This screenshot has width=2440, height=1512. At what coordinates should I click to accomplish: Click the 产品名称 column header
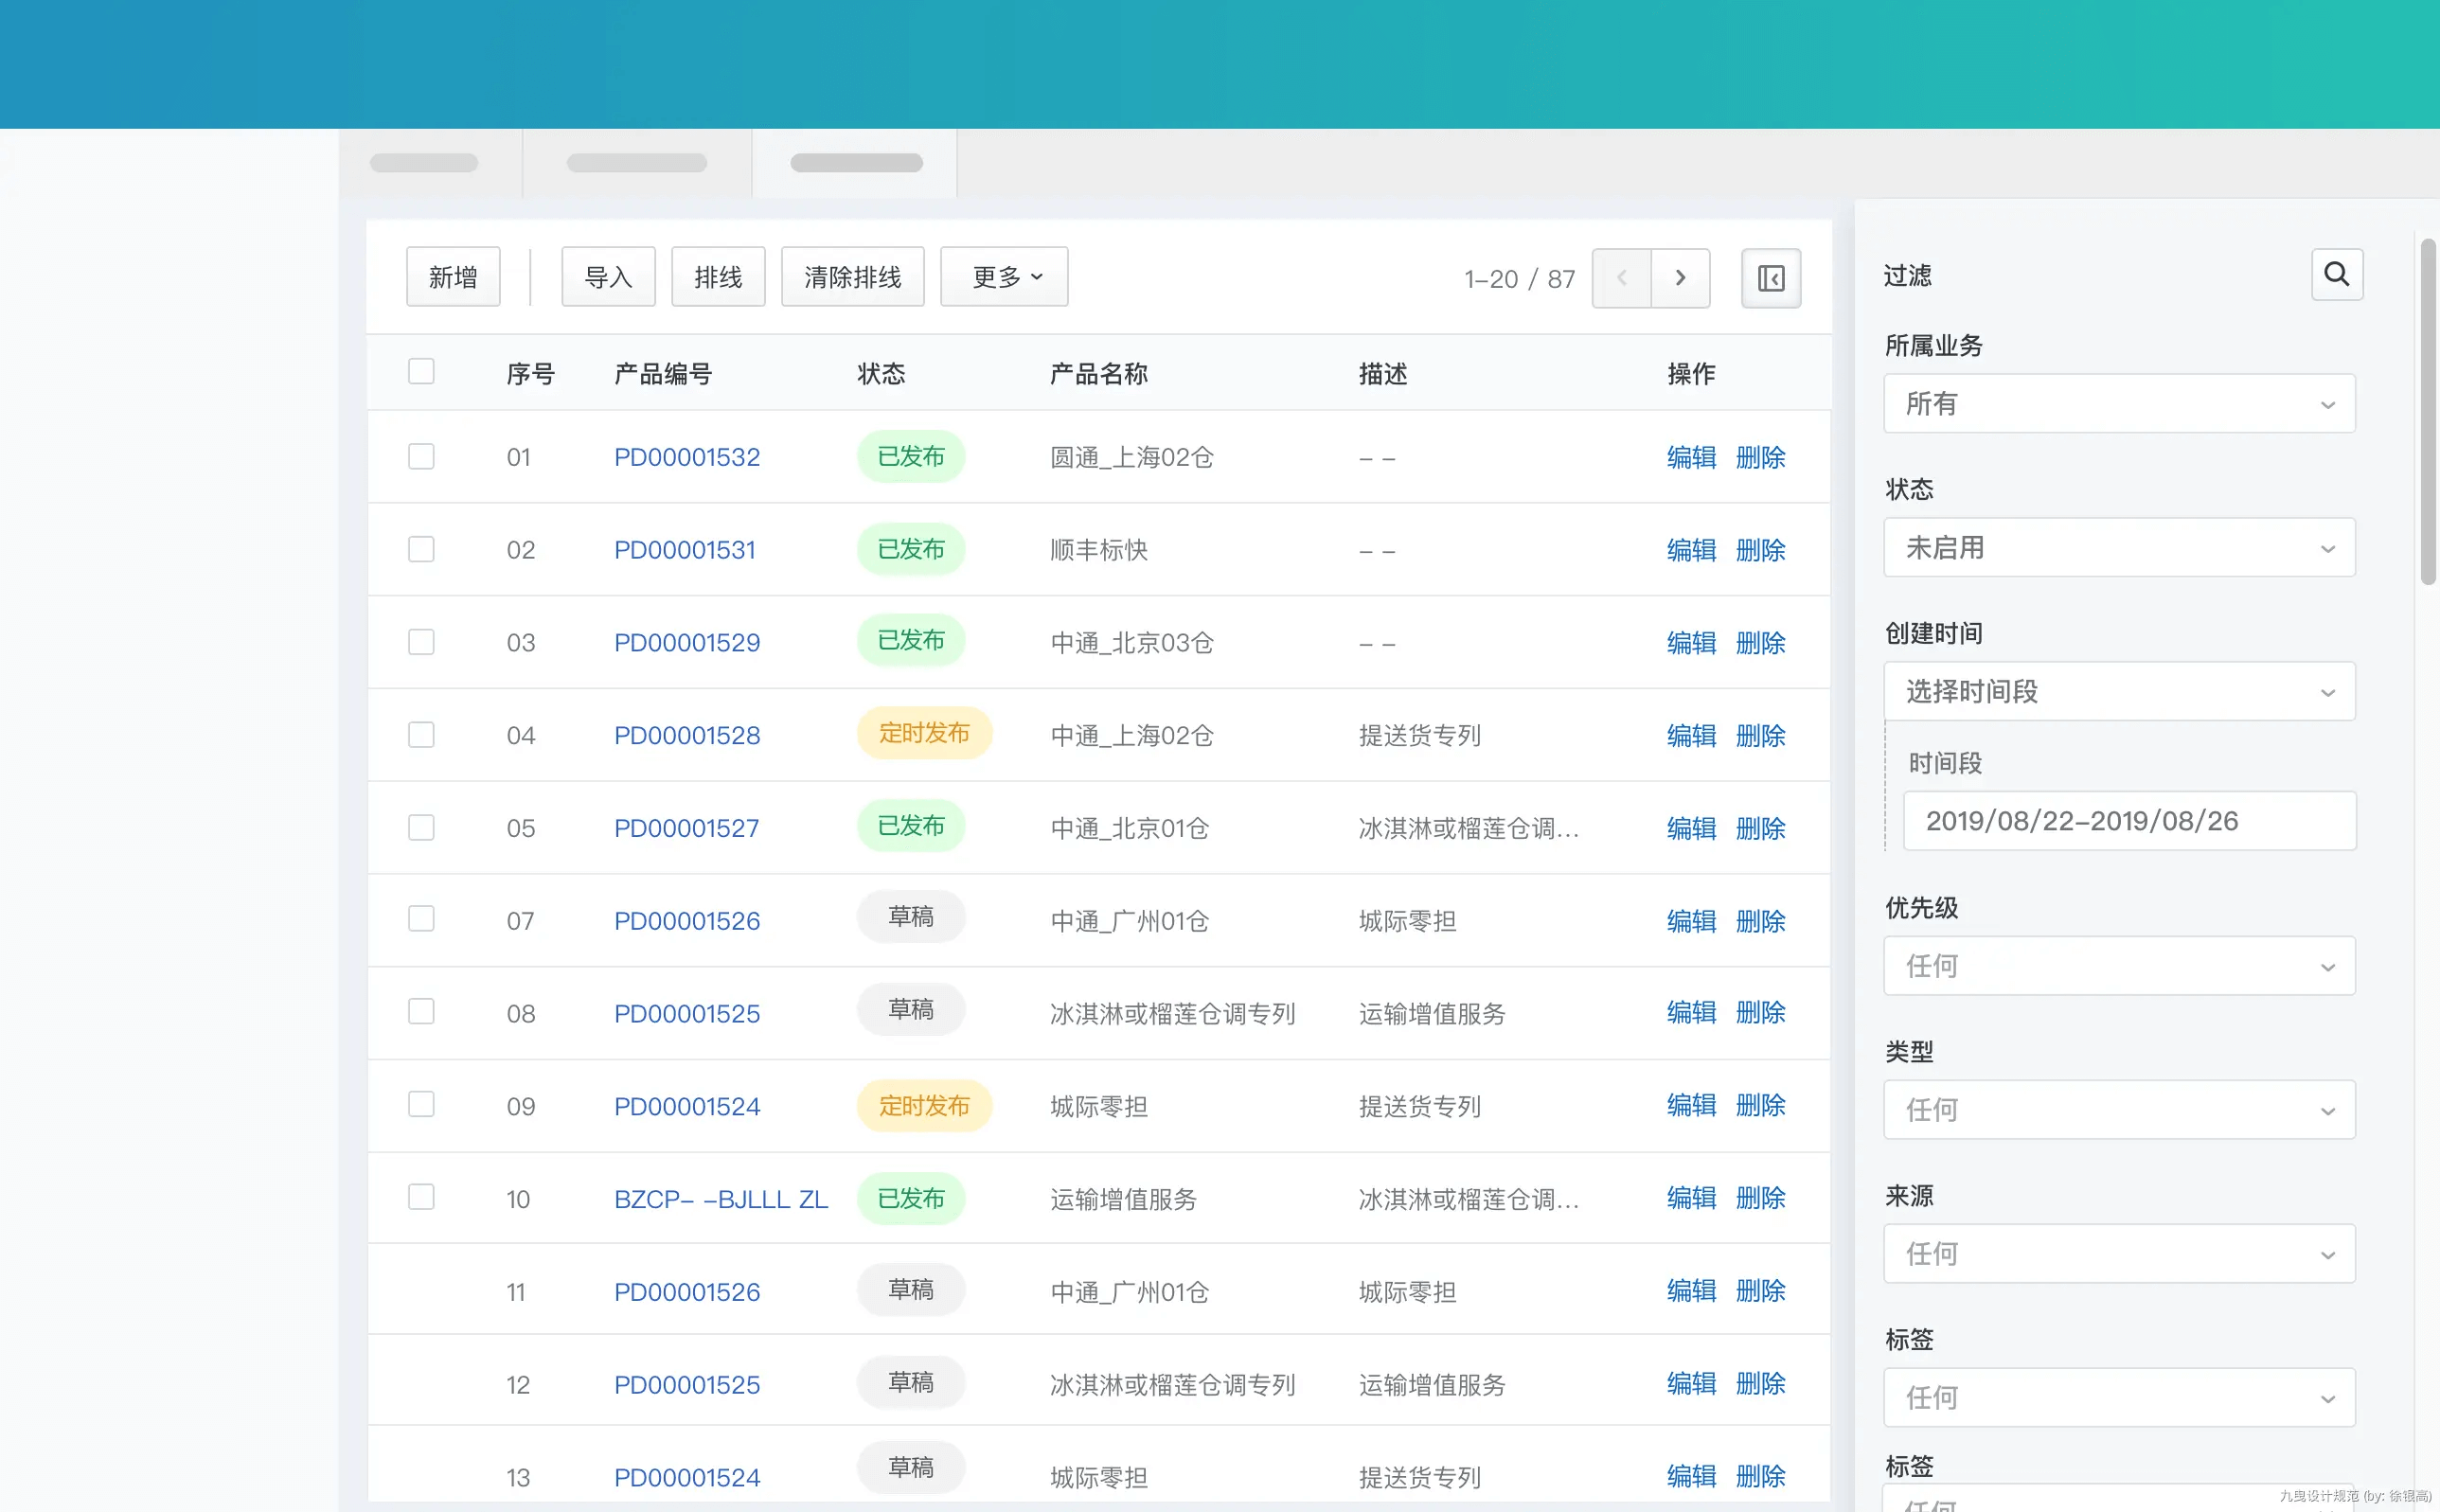click(x=1099, y=374)
